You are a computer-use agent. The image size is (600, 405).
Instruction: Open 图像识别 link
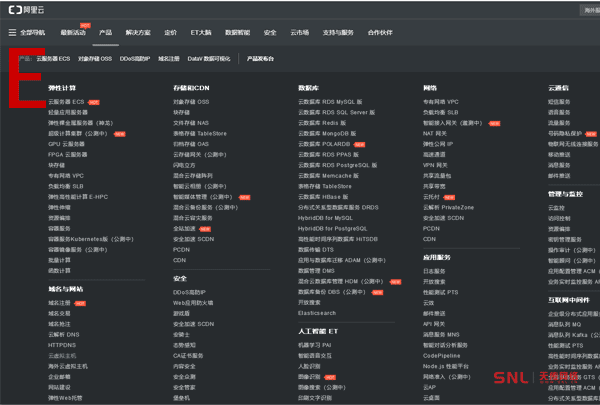point(309,377)
